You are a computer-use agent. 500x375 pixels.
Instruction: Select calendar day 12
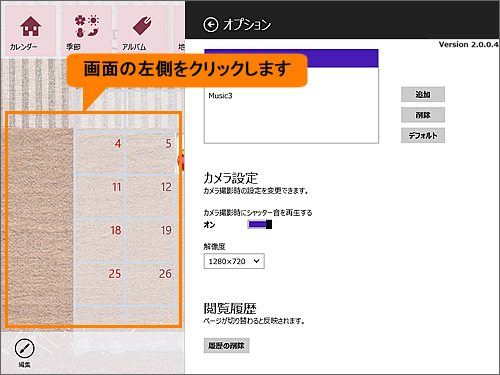[x=151, y=197]
